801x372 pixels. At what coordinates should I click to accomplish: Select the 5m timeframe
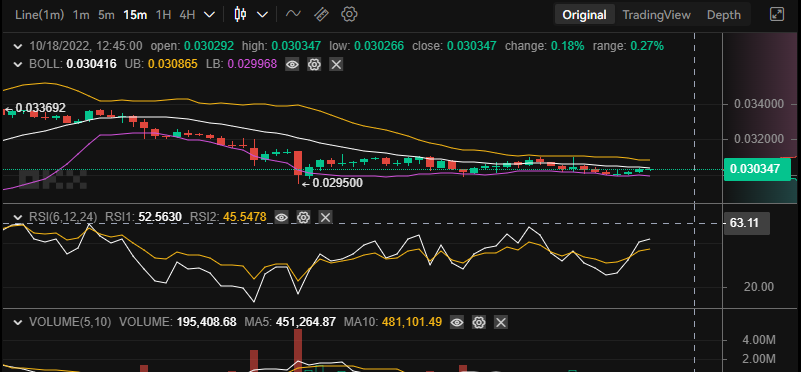pos(106,15)
